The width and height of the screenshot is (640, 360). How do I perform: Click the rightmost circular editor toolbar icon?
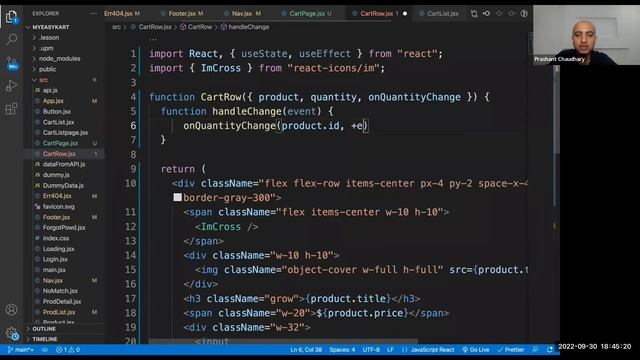pyautogui.click(x=524, y=13)
